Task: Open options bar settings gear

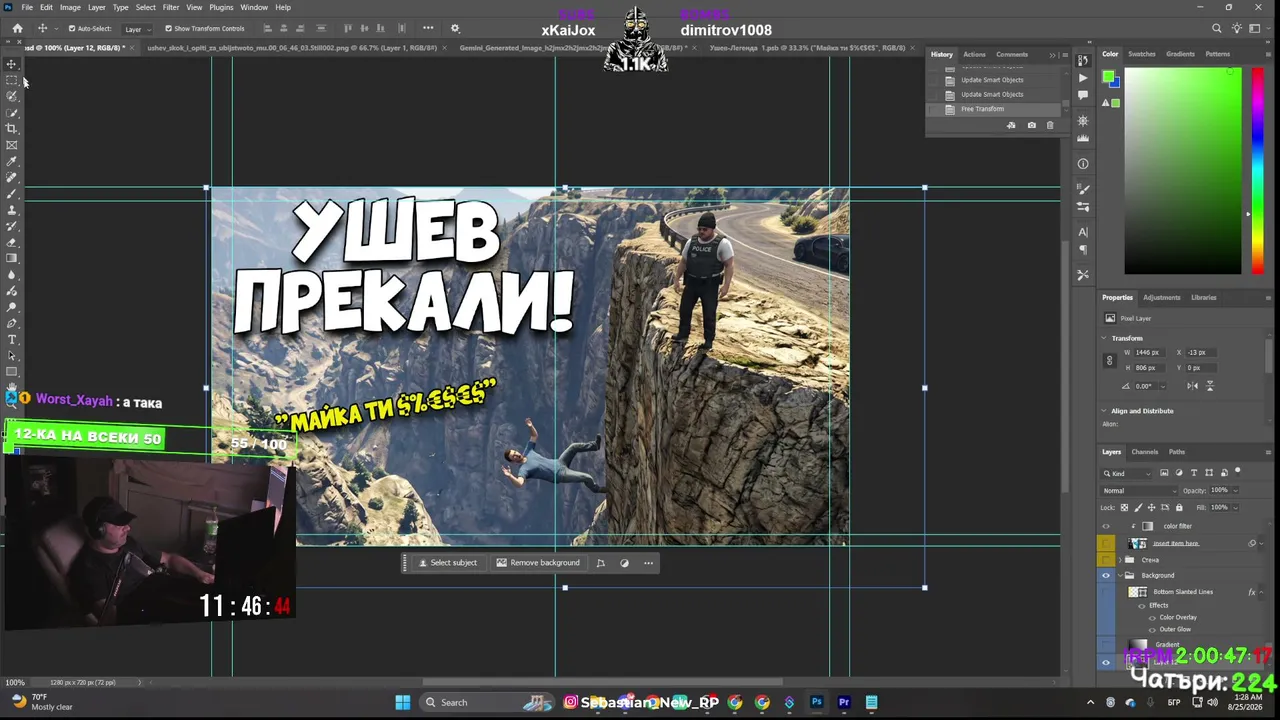Action: [455, 29]
